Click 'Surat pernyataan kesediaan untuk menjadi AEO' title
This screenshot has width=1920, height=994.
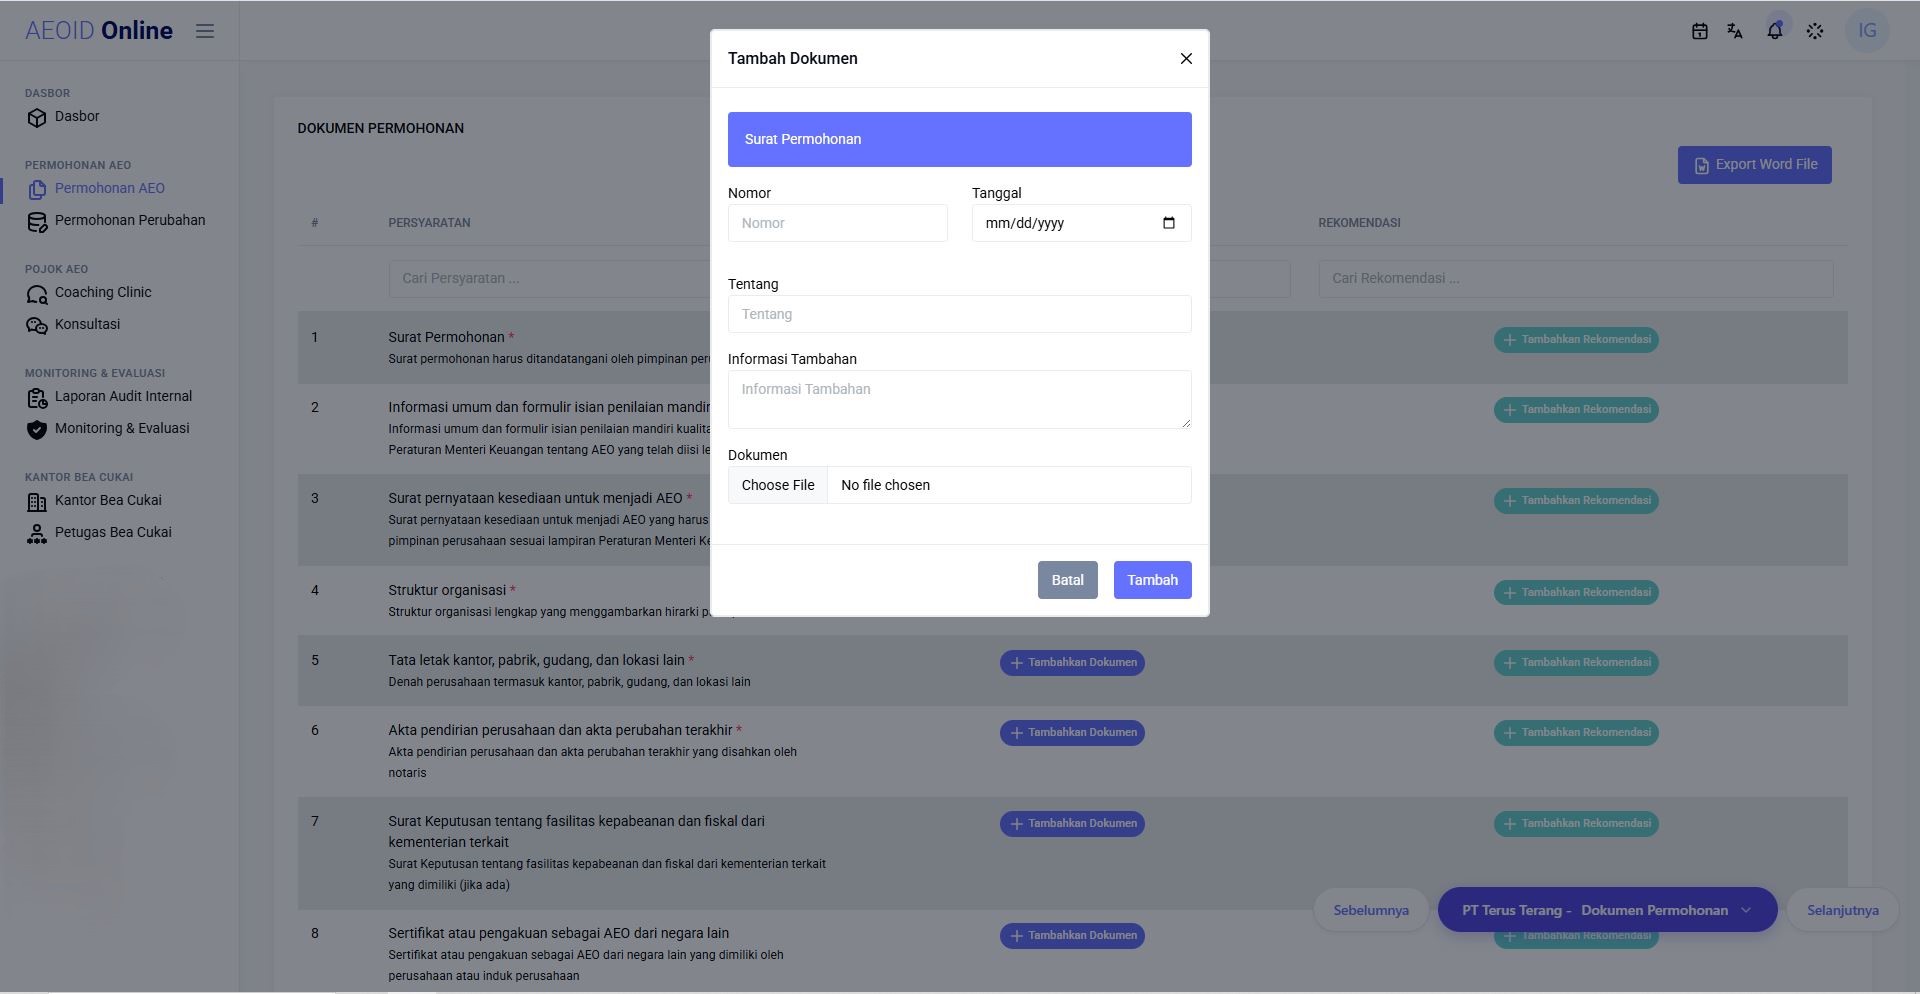(535, 498)
